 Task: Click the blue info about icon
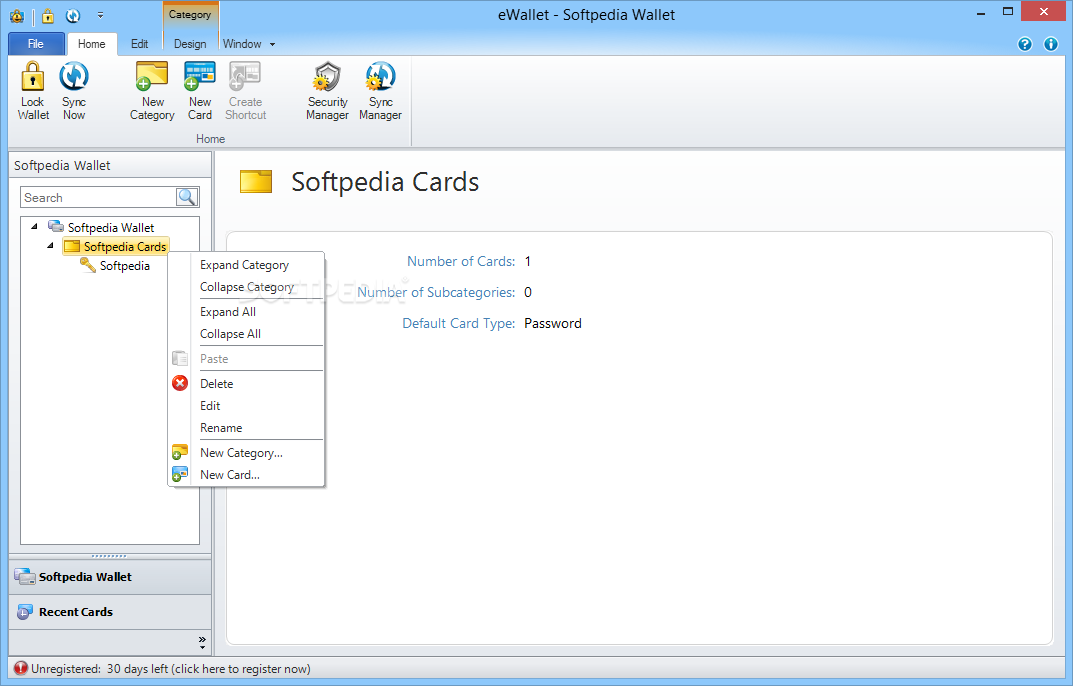tap(1051, 44)
